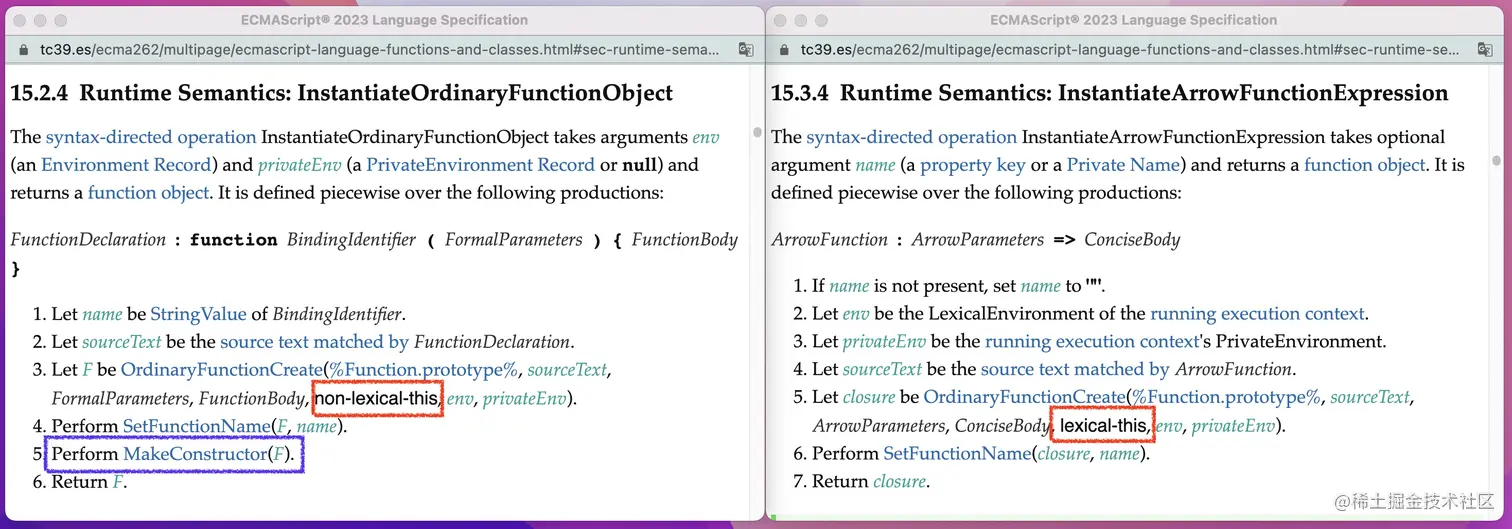Click 'closure' in '7. Return closure.'
Screen dimensions: 1512x529
[x=901, y=482]
